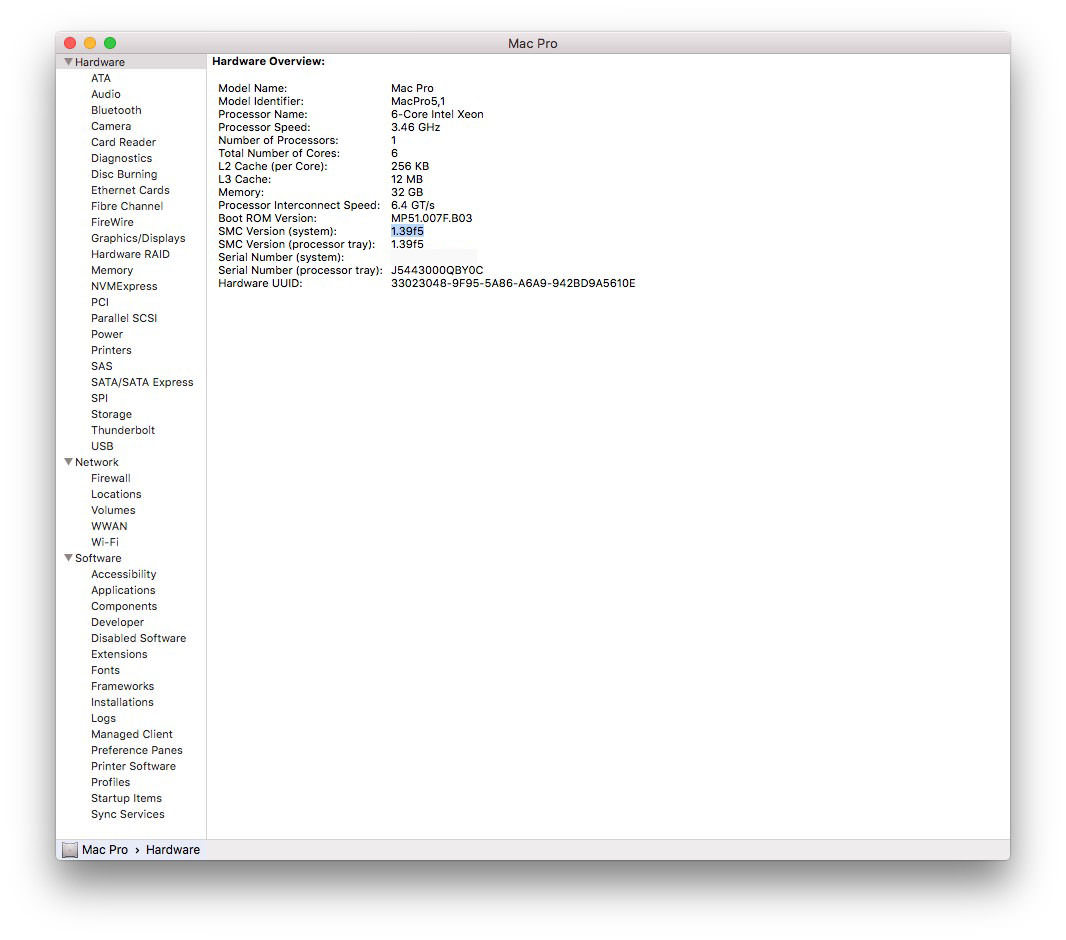
Task: Select FireWire in the sidebar
Action: pos(112,222)
